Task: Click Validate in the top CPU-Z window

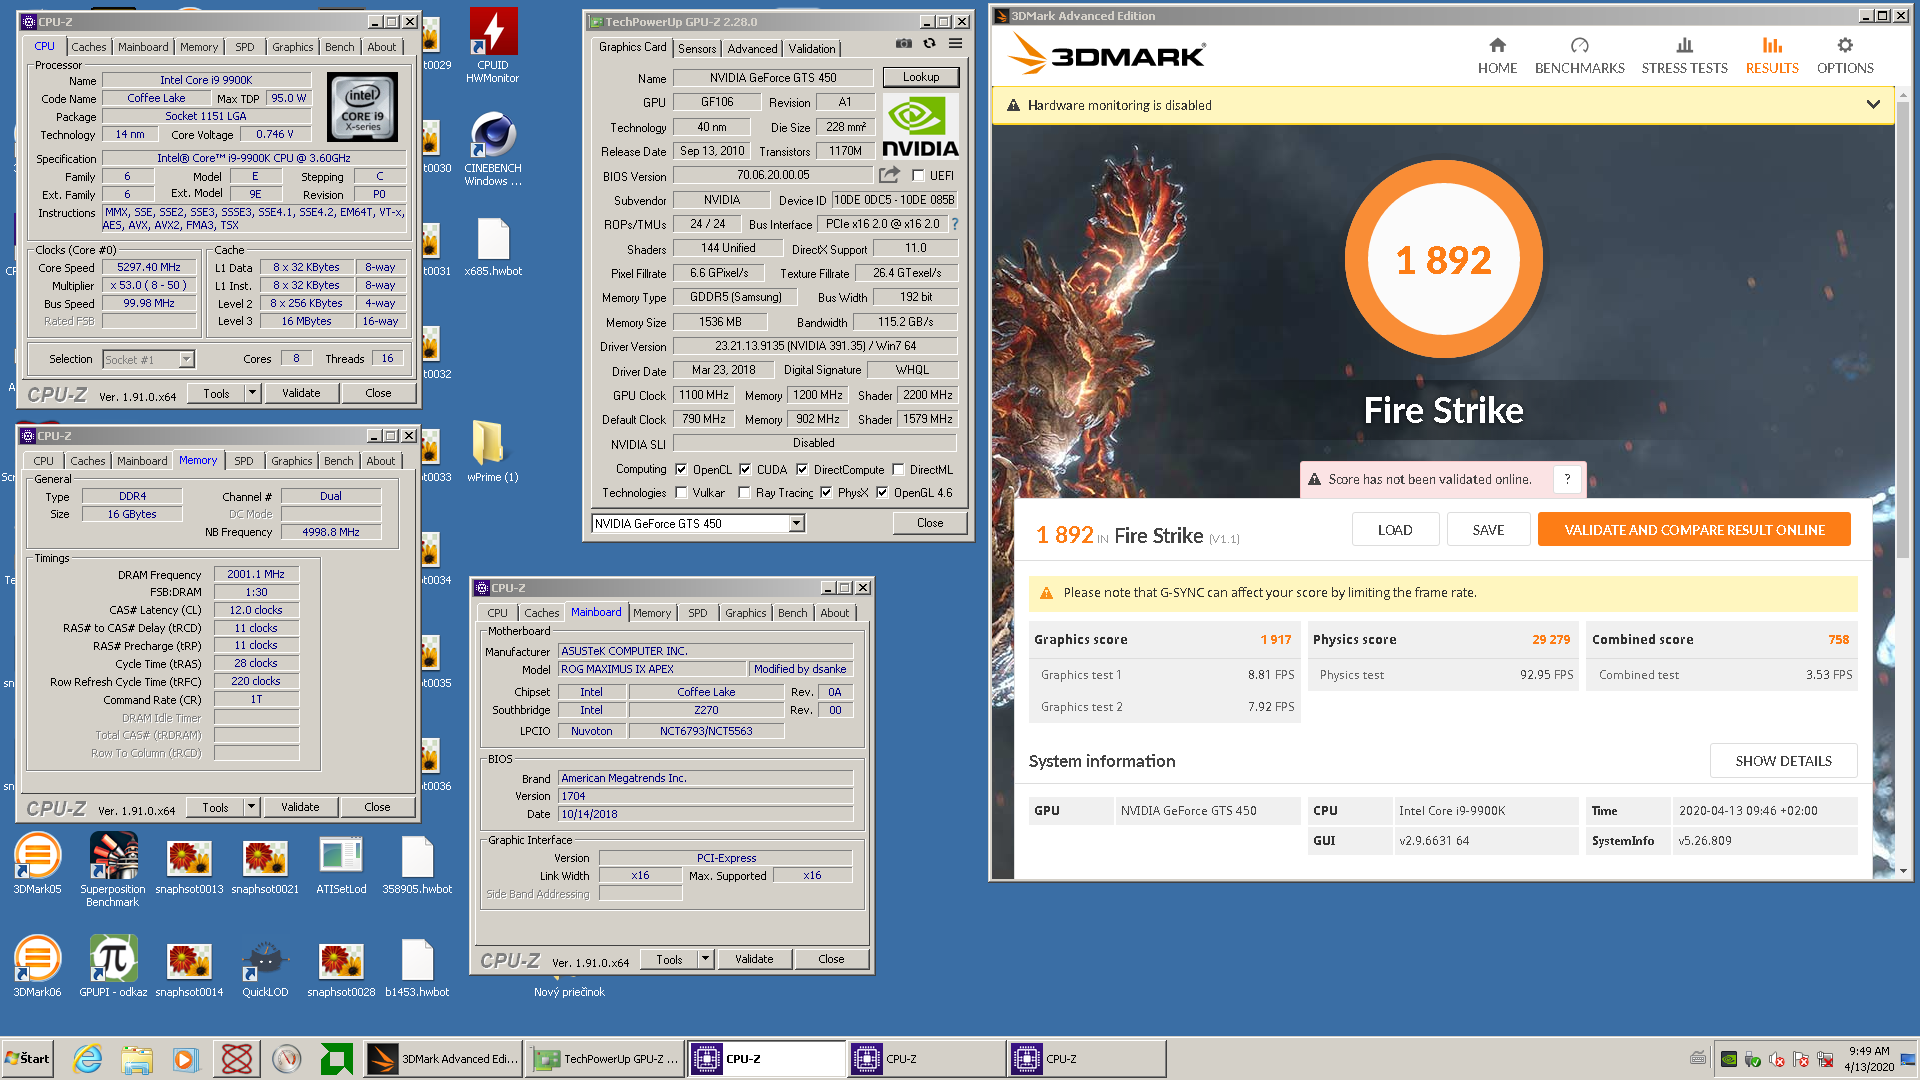Action: (x=301, y=393)
